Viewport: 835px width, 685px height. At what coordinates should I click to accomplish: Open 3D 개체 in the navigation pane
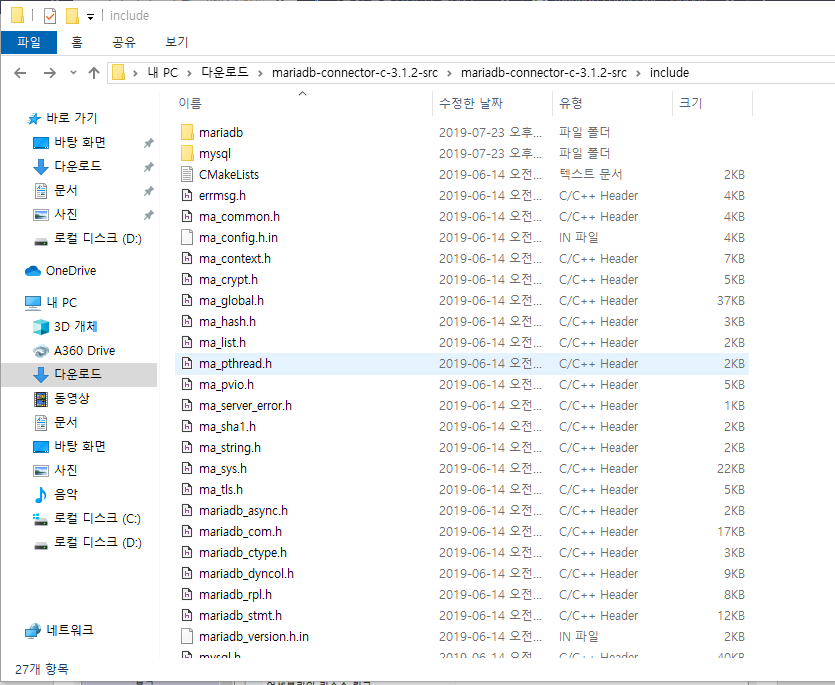(x=76, y=327)
